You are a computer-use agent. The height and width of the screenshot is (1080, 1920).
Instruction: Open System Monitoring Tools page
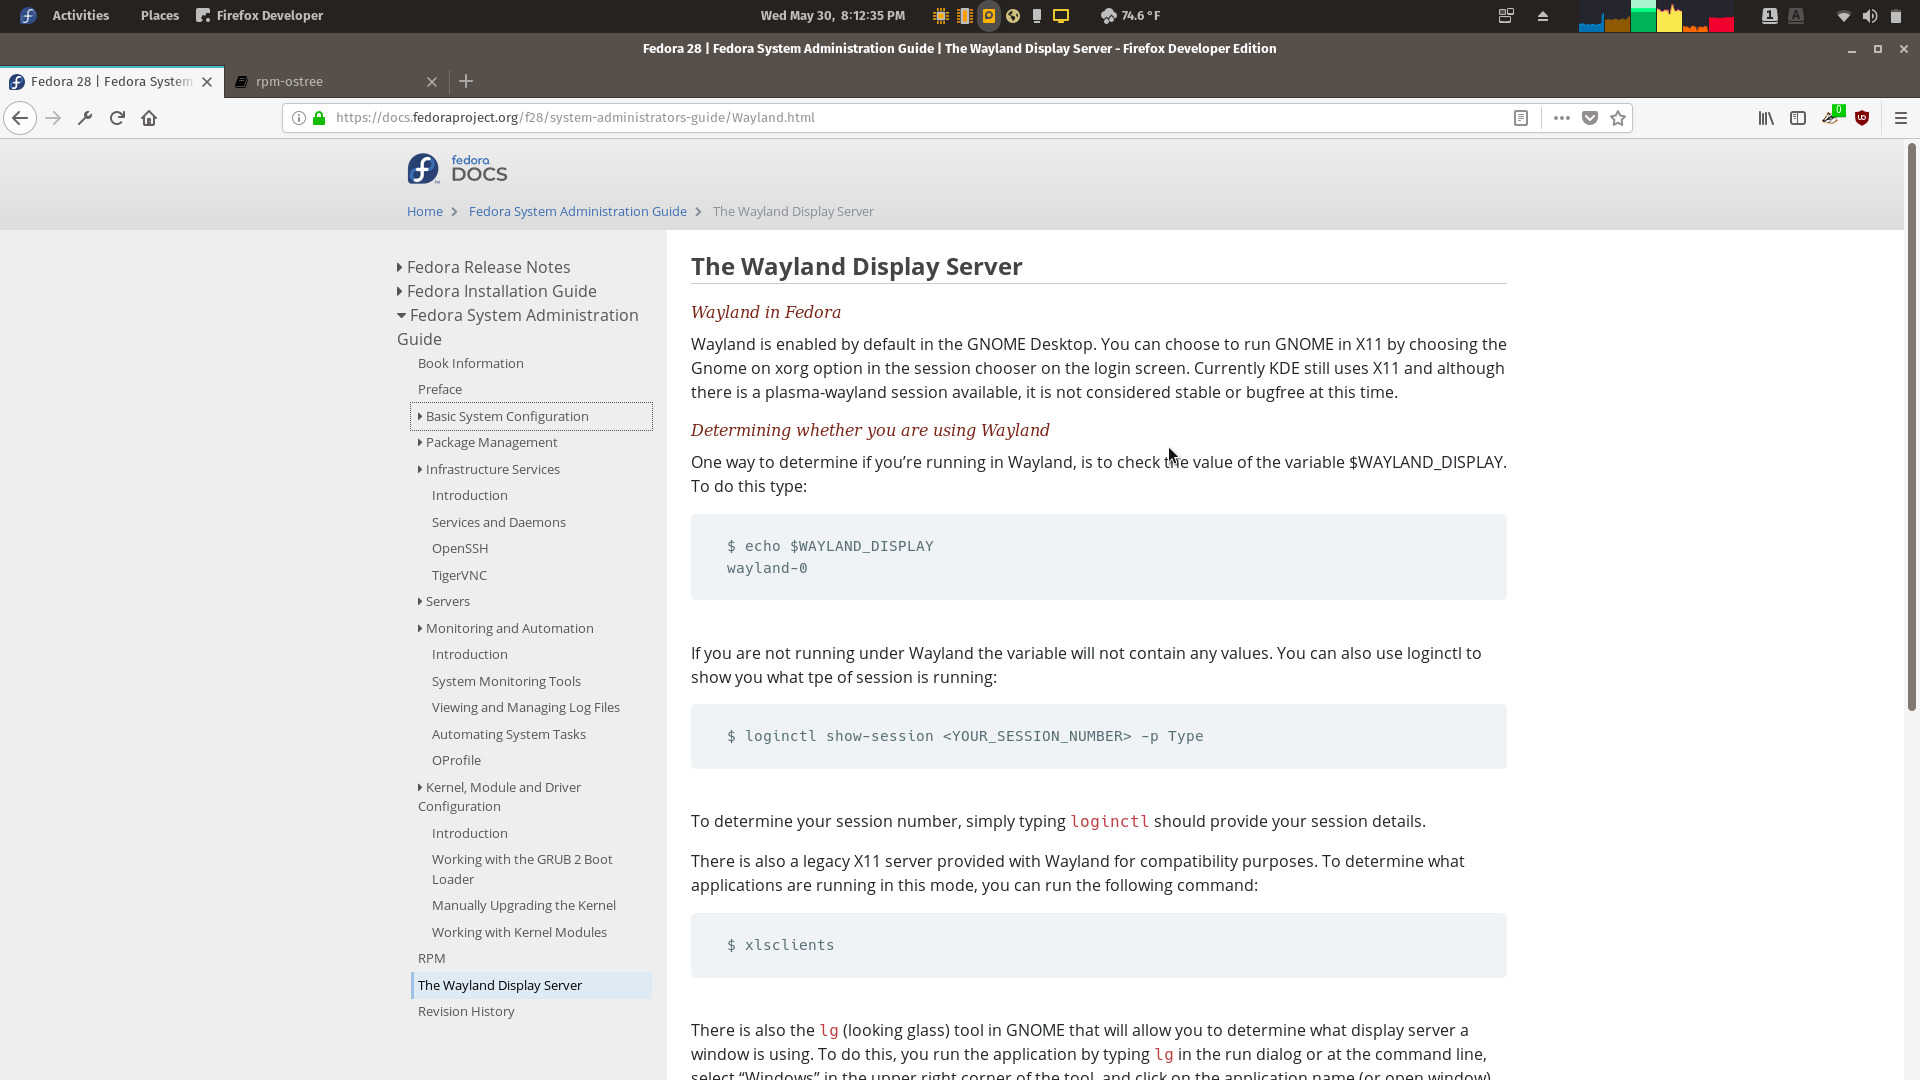point(506,681)
